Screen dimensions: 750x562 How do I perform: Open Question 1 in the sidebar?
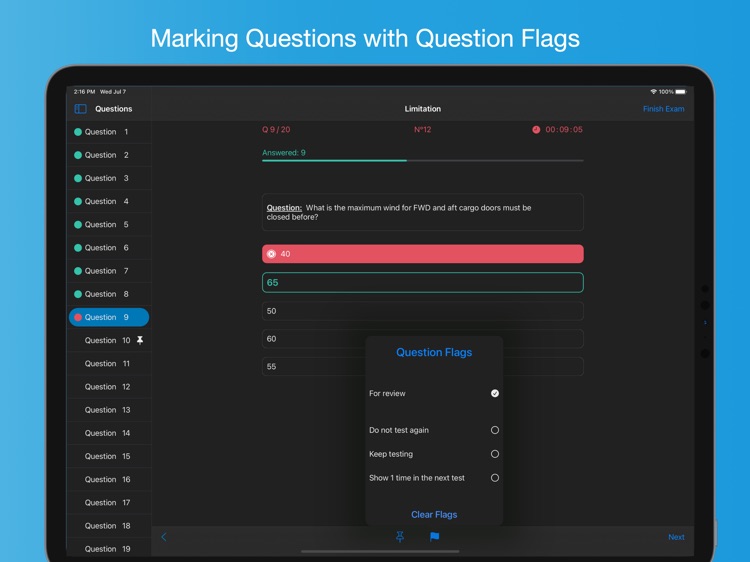point(109,132)
